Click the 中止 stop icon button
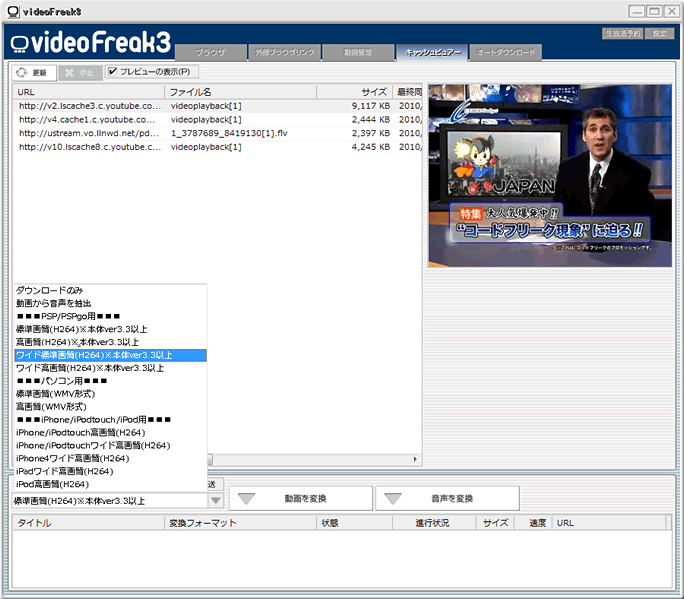This screenshot has height=599, width=684. tap(78, 72)
